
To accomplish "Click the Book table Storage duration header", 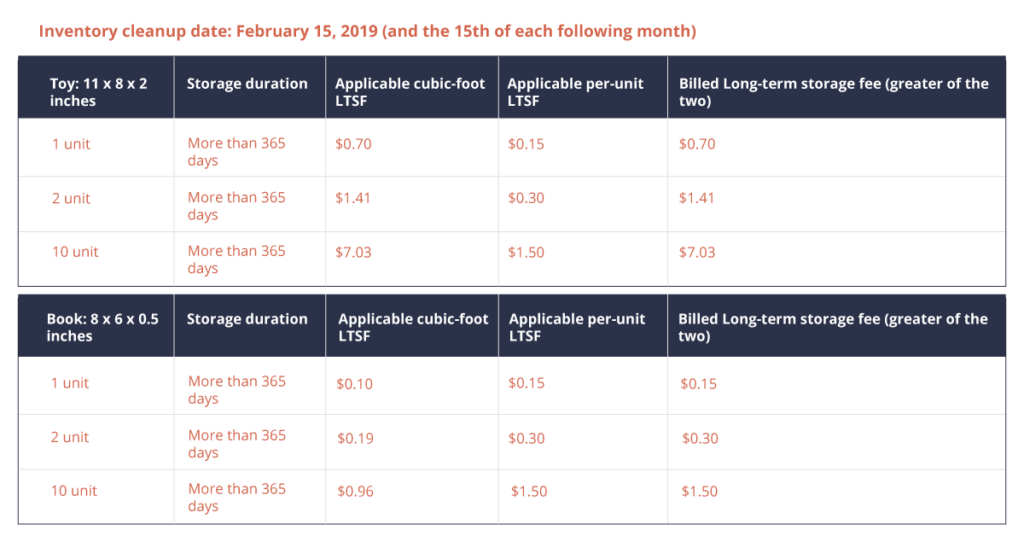I will [x=247, y=319].
